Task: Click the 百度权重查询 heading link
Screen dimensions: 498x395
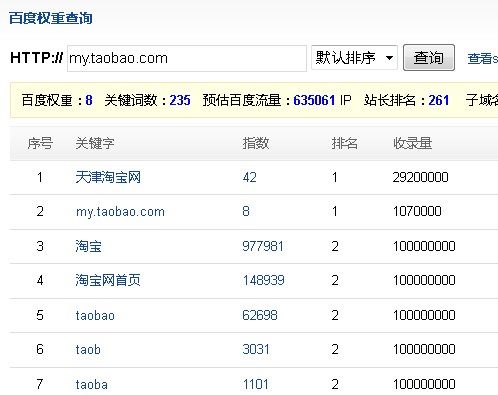Action: tap(51, 18)
